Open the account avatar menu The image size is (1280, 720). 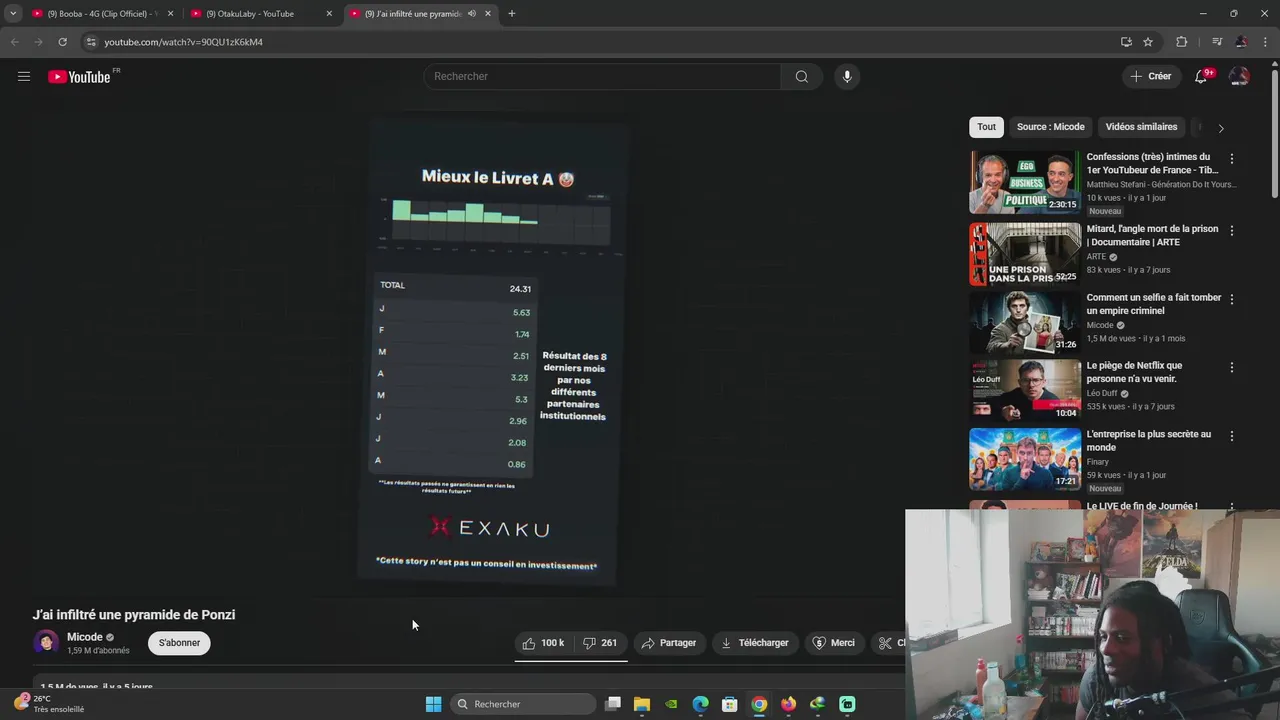pyautogui.click(x=1239, y=76)
